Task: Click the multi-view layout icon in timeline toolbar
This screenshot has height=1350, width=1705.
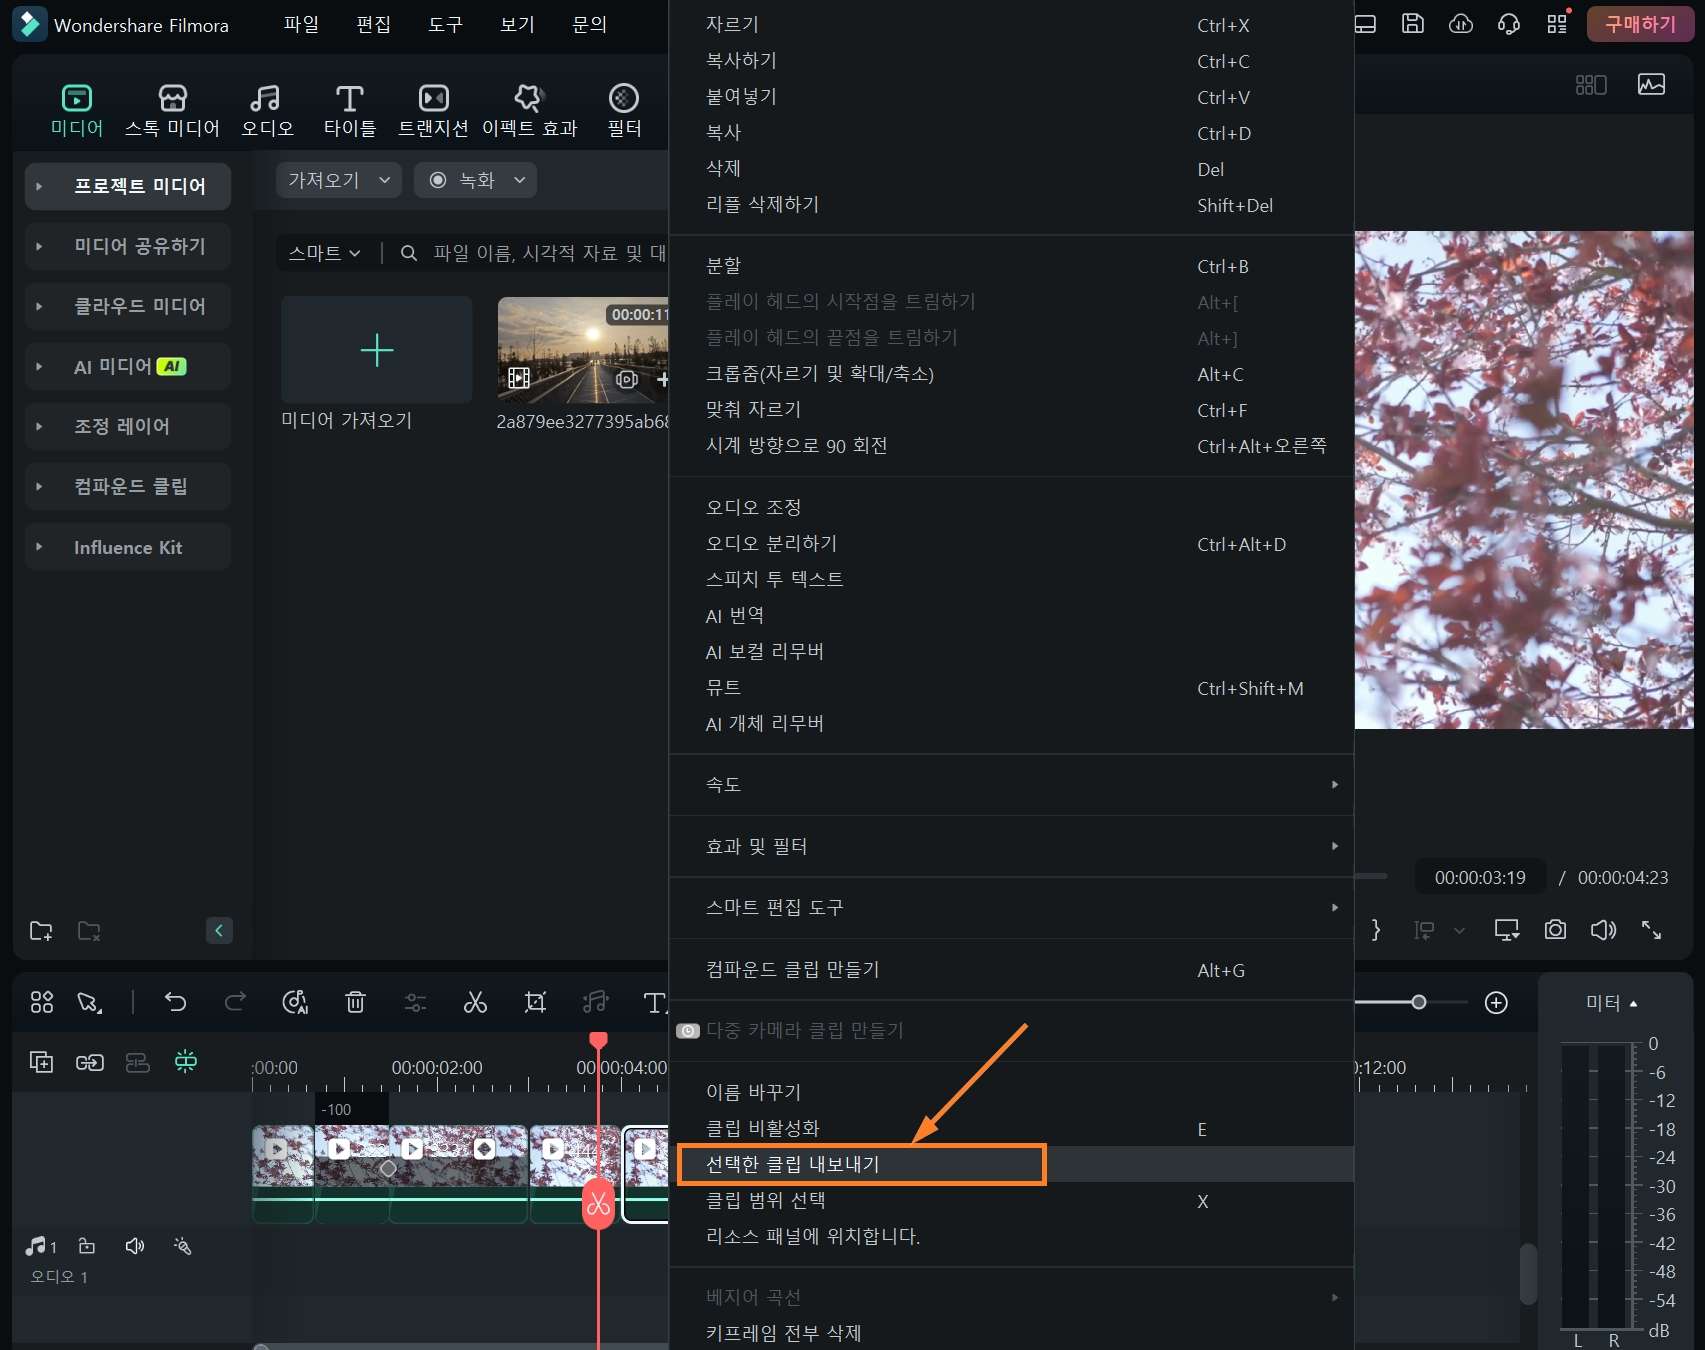Action: 42,1002
